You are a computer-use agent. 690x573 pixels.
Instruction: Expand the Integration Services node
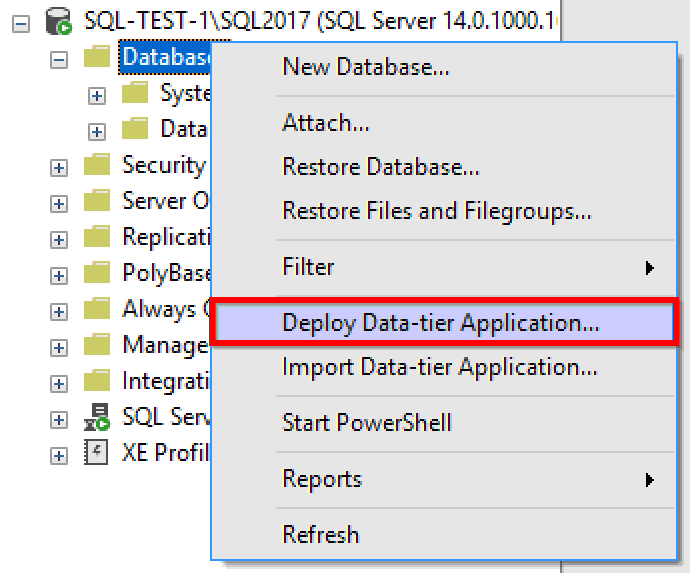pos(59,384)
